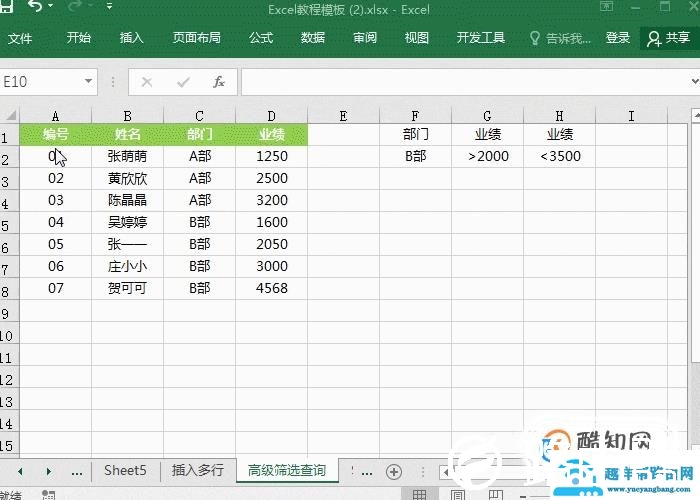Open Customize Quick Access Toolbar dropdown
Screen dimensions: 700x500
[x=109, y=6]
